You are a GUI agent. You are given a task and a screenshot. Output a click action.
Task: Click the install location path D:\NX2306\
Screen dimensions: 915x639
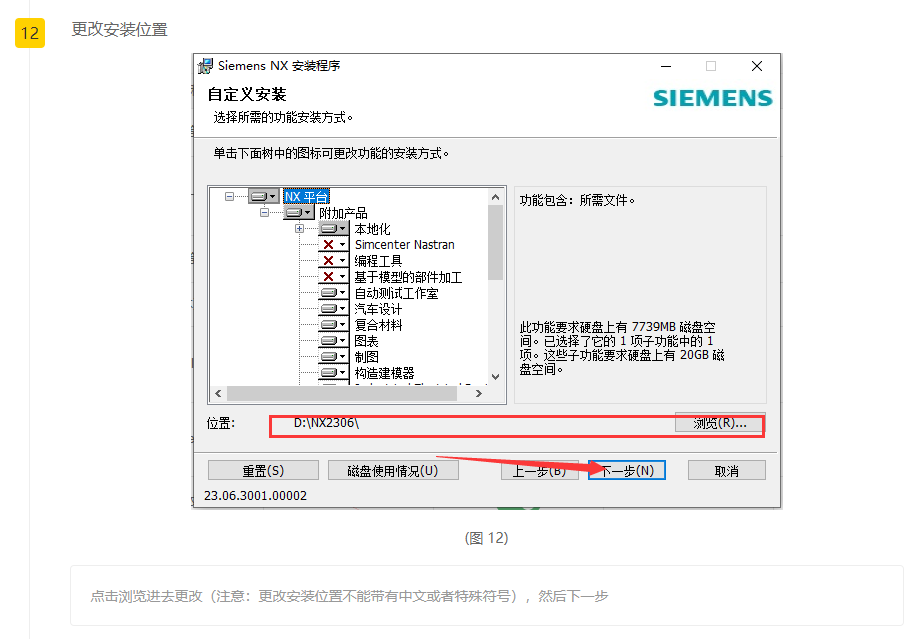(326, 422)
